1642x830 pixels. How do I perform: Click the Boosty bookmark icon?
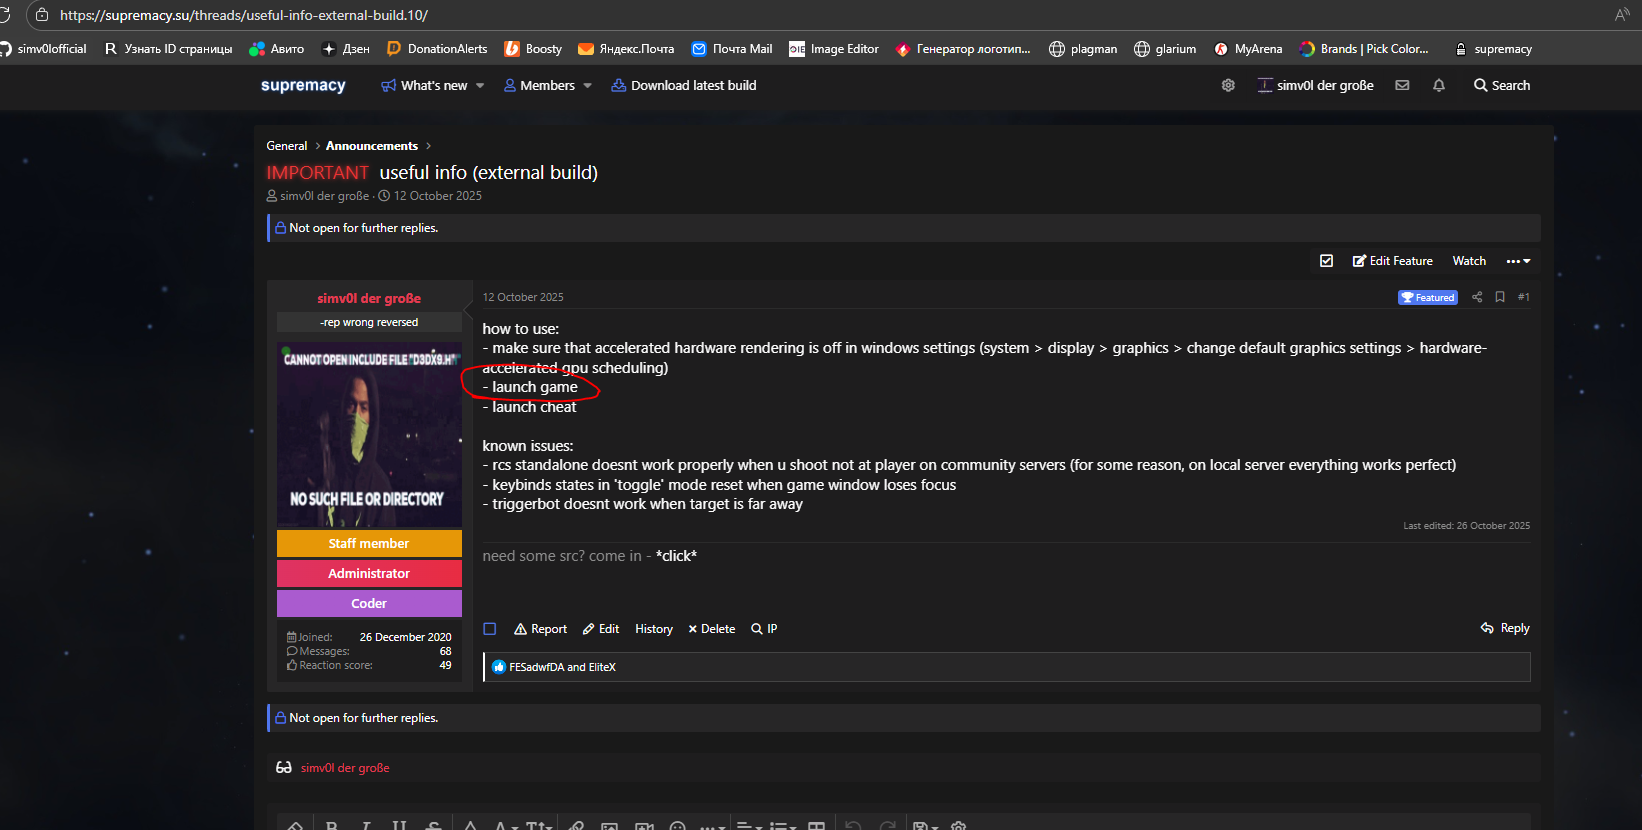click(512, 49)
